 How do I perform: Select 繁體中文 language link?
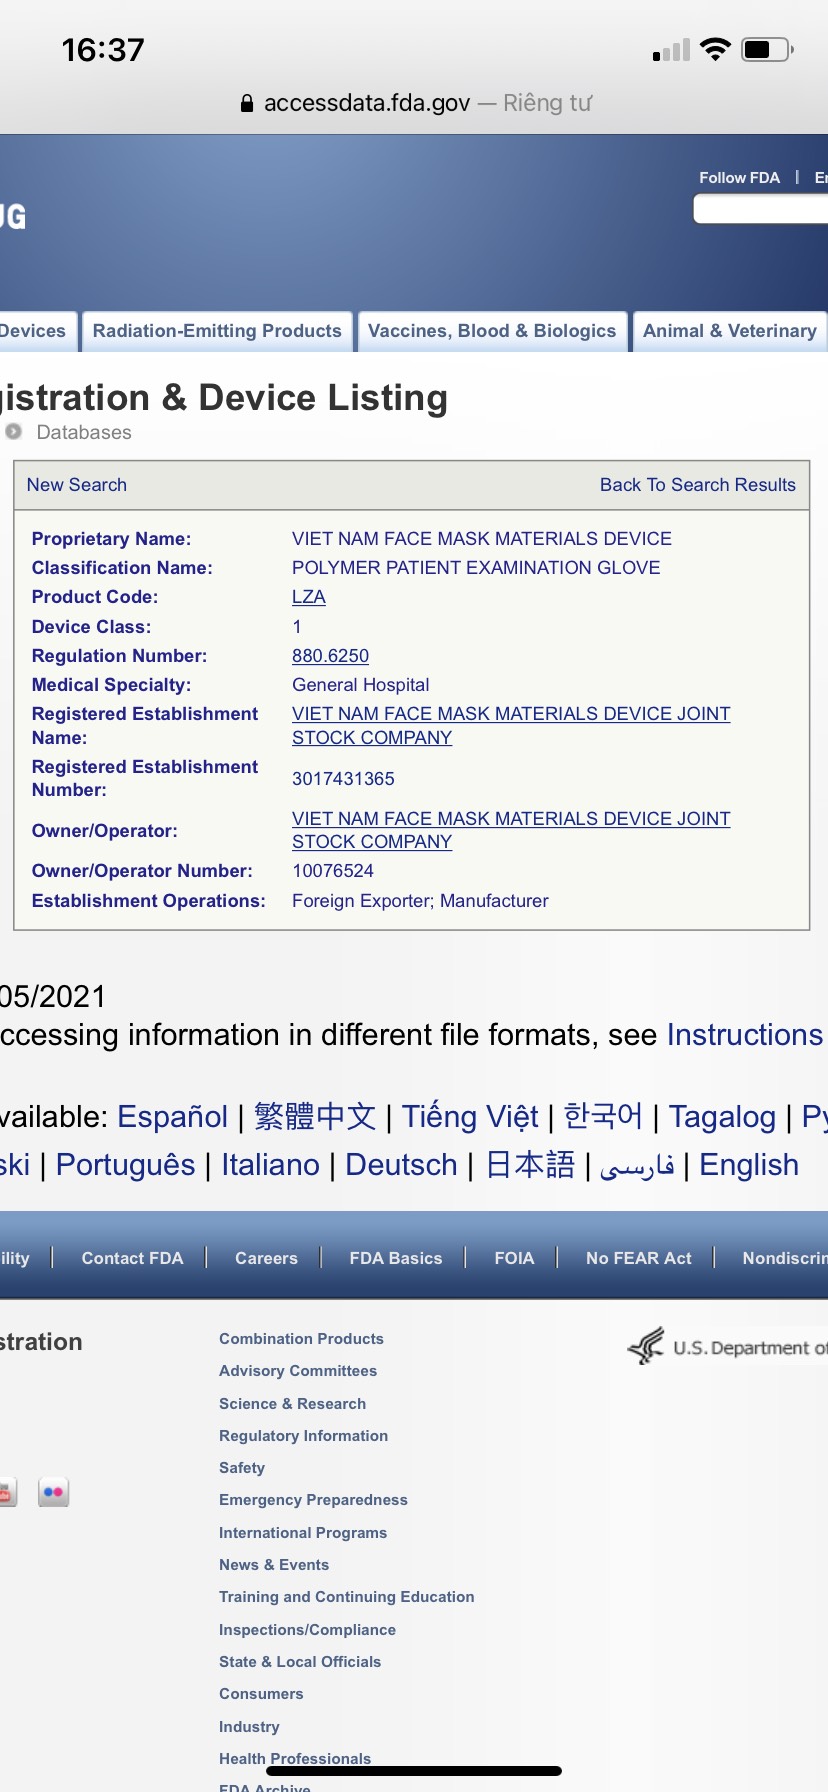315,1117
